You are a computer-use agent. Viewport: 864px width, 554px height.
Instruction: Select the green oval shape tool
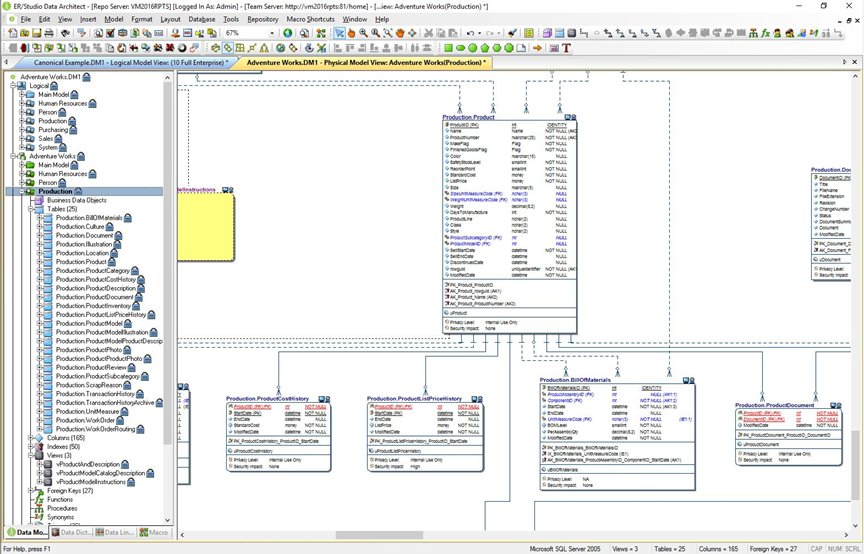461,48
